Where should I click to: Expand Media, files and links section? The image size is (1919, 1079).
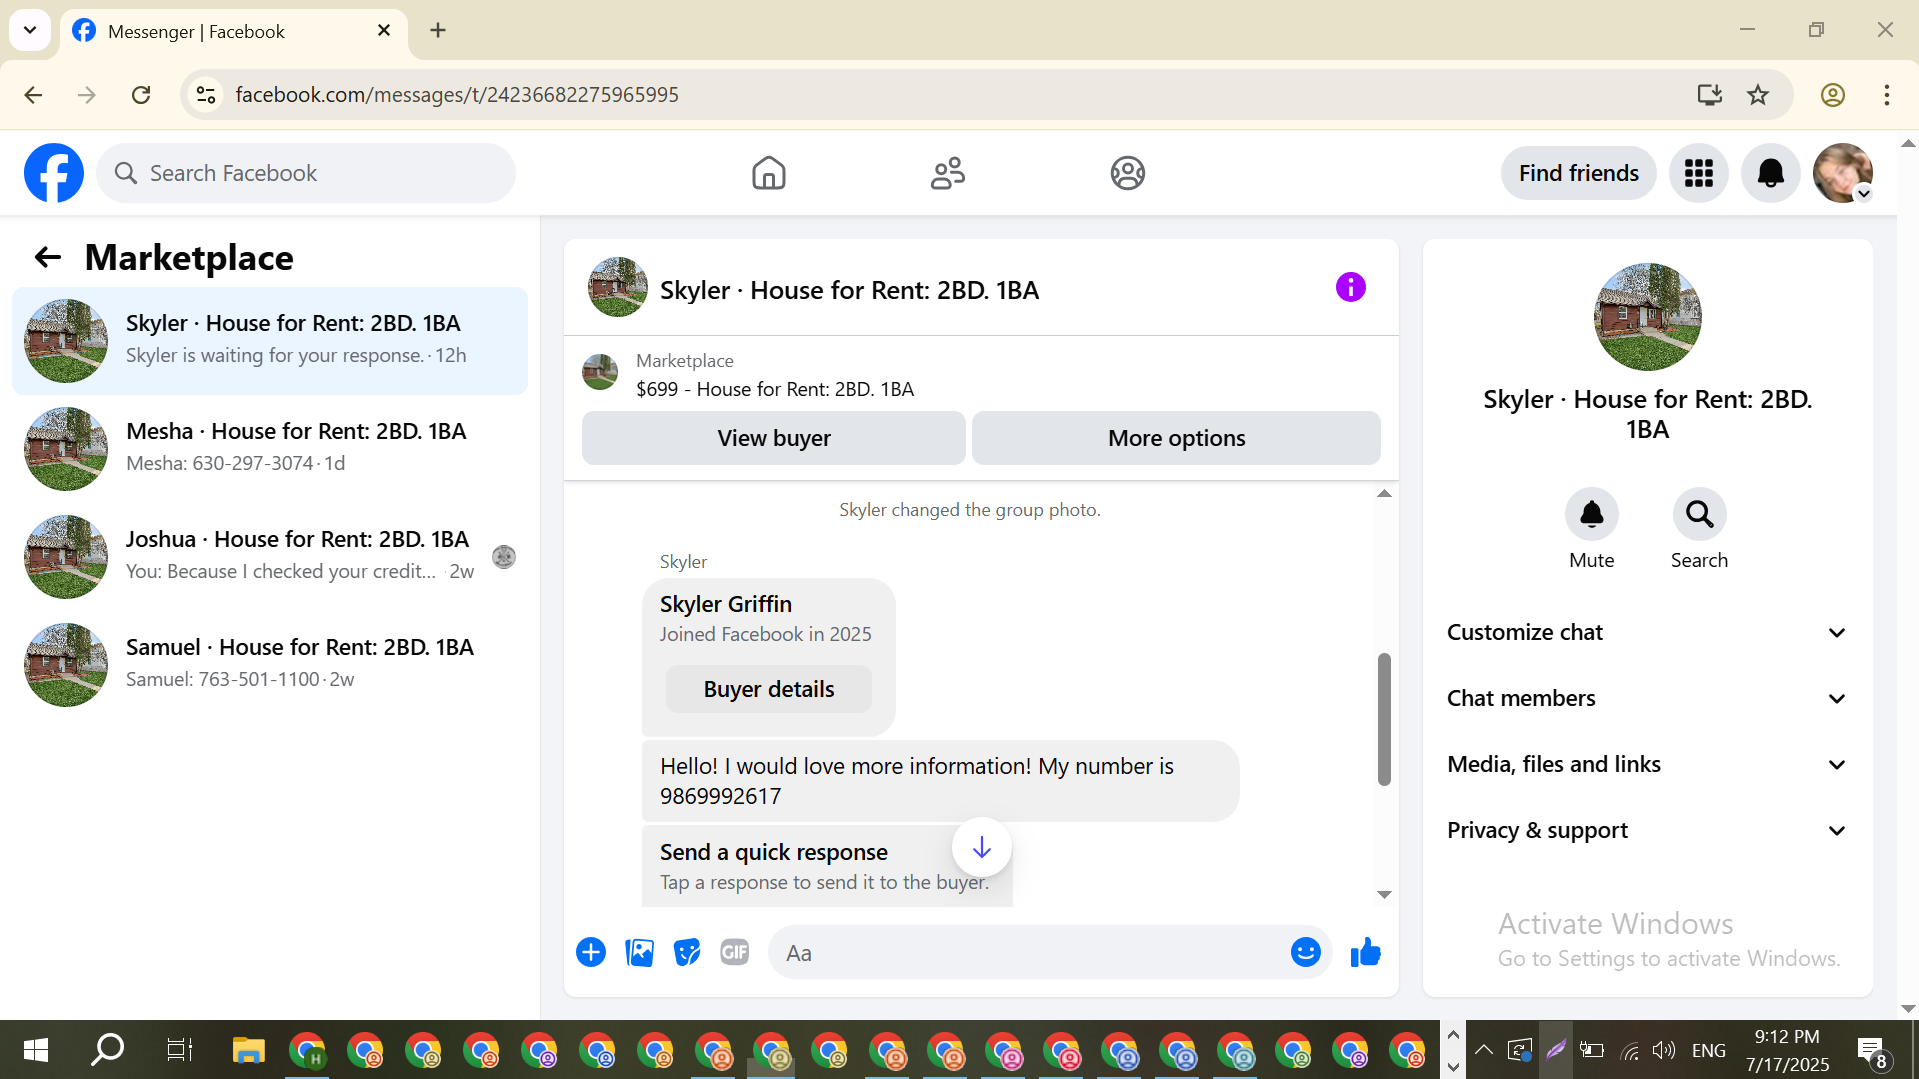pyautogui.click(x=1647, y=764)
